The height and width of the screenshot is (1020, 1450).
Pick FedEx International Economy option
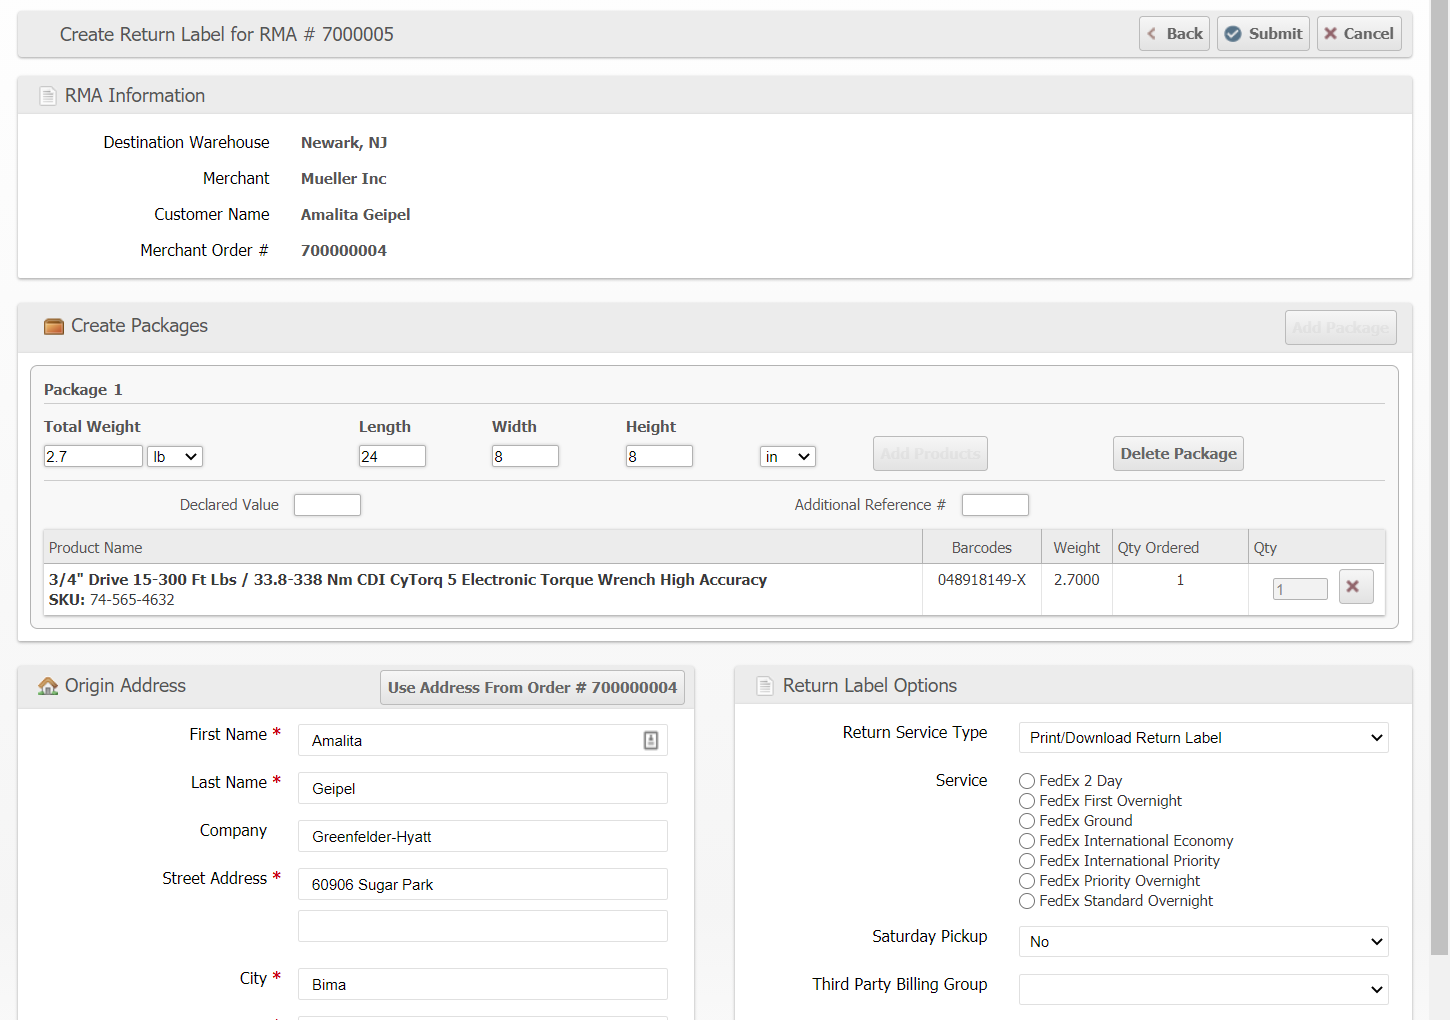click(x=1027, y=841)
